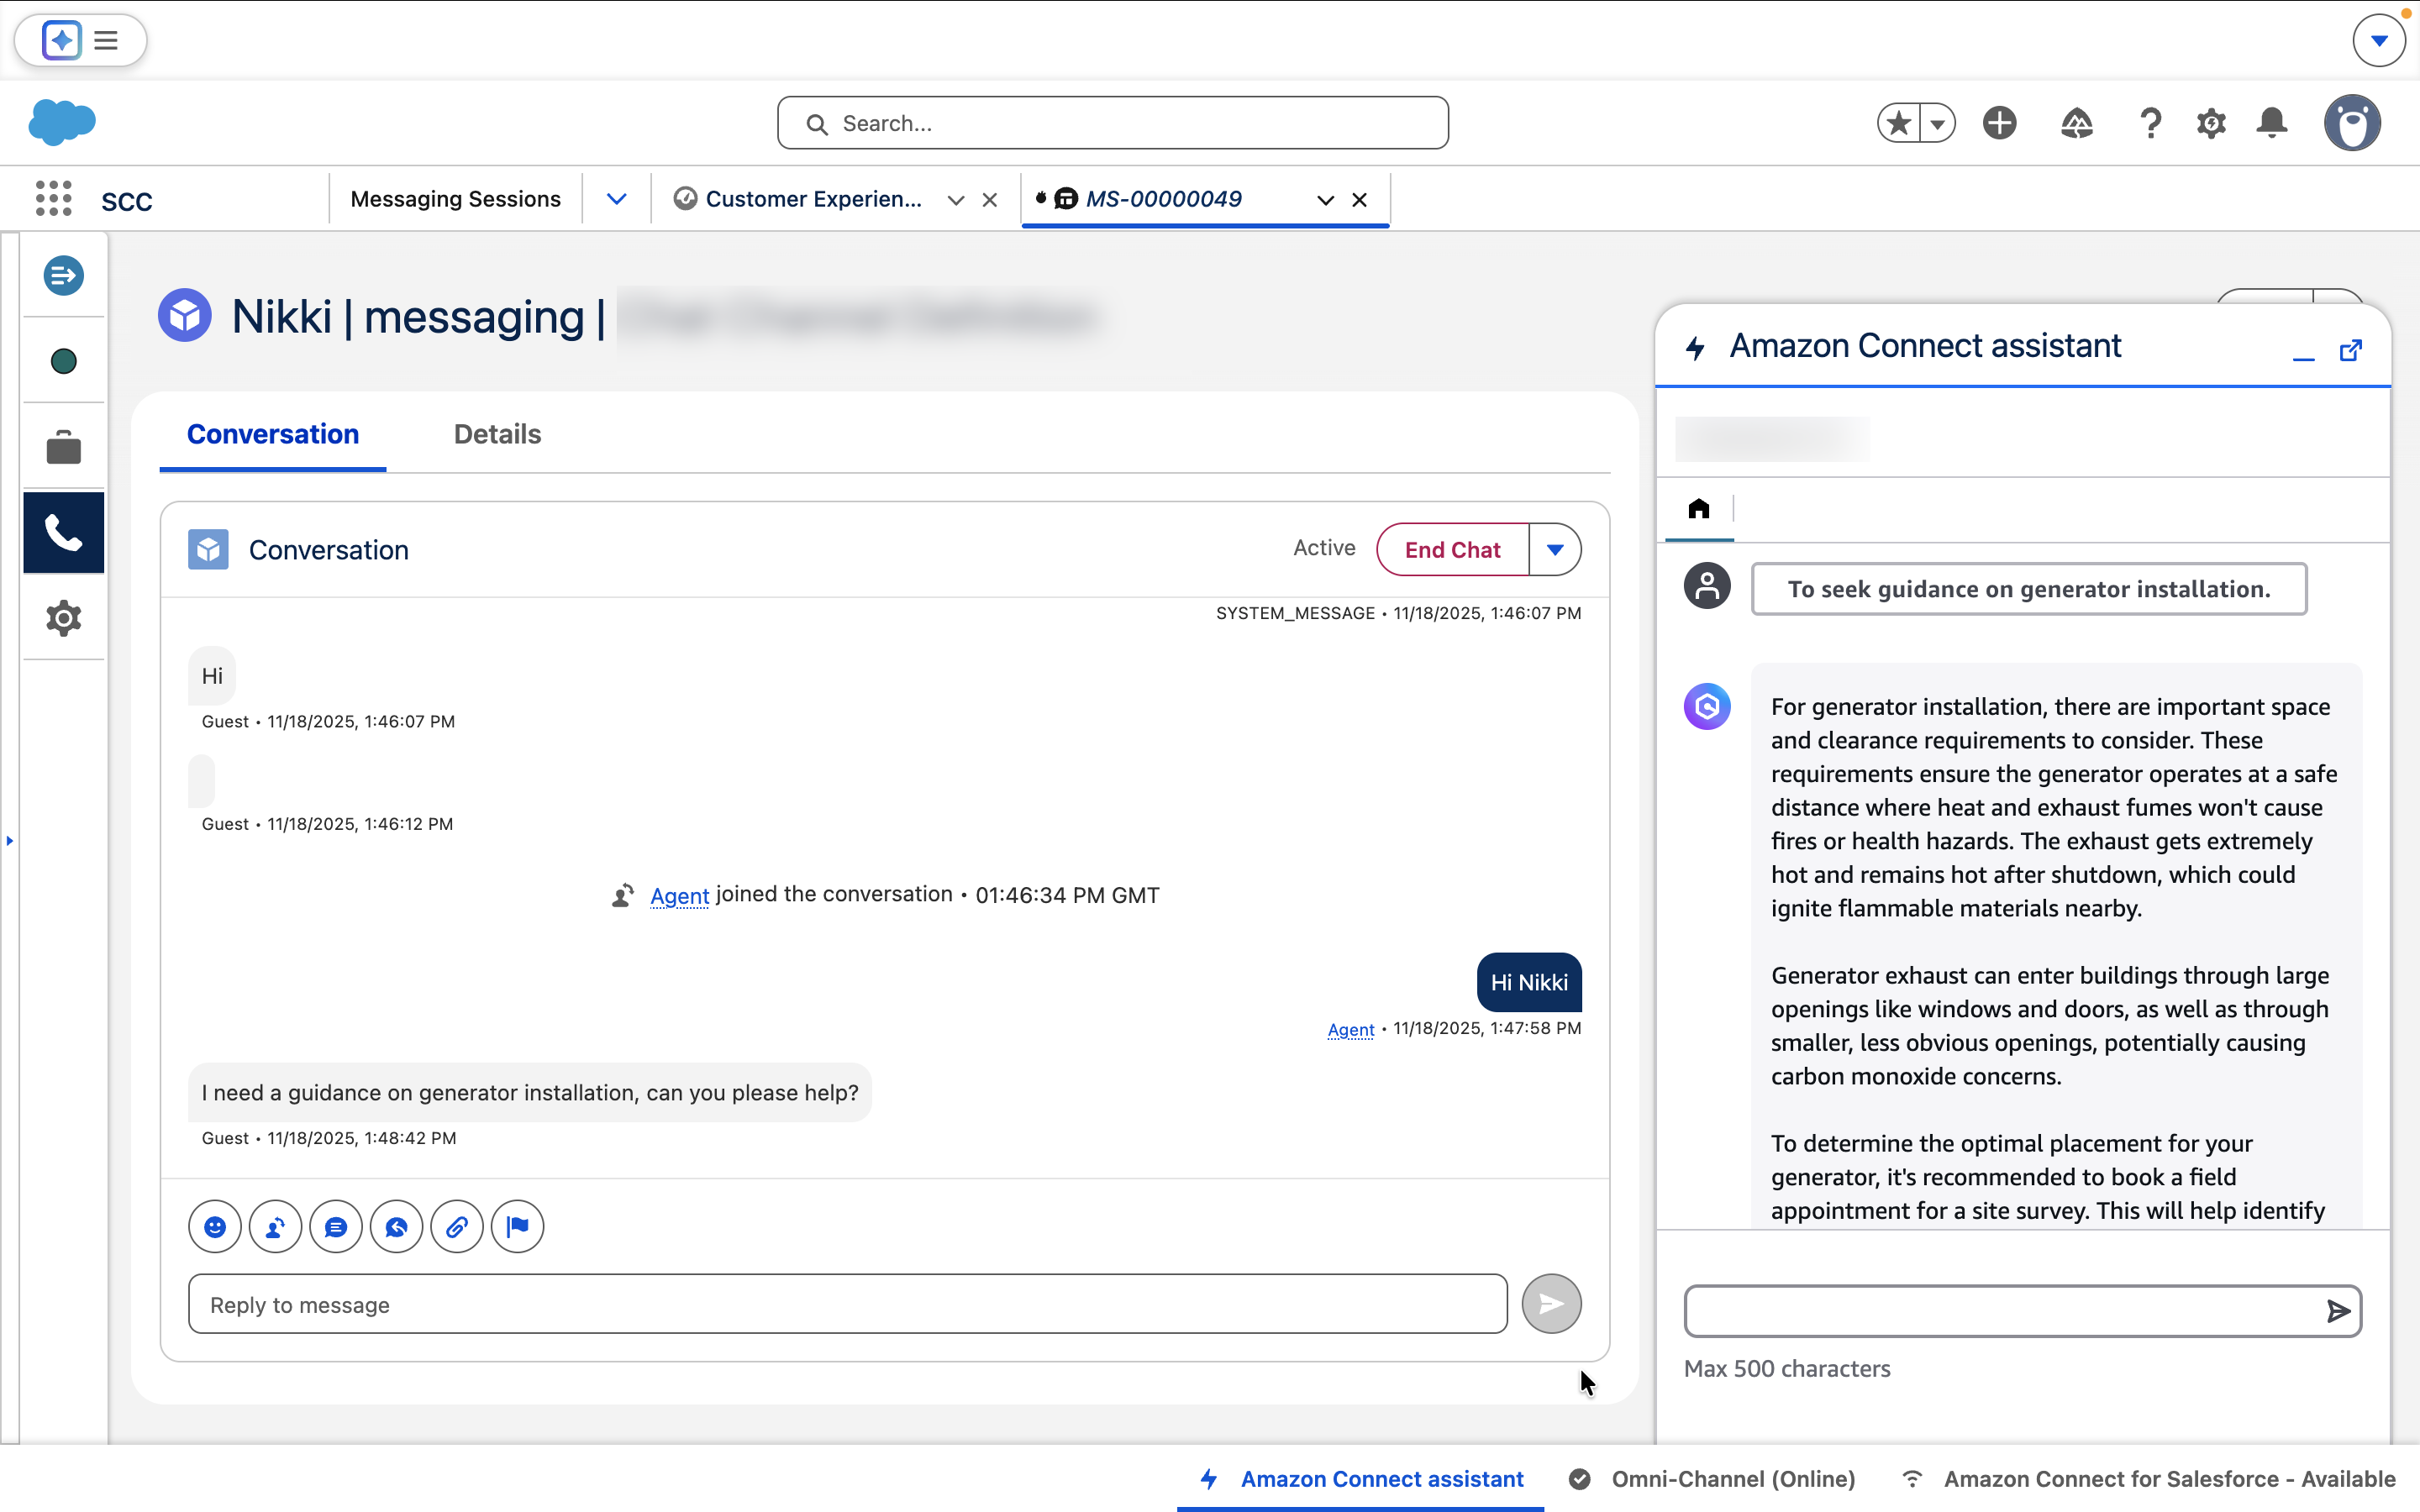Open the hamburger menu at top left
Viewport: 2420px width, 1512px height.
(x=106, y=40)
